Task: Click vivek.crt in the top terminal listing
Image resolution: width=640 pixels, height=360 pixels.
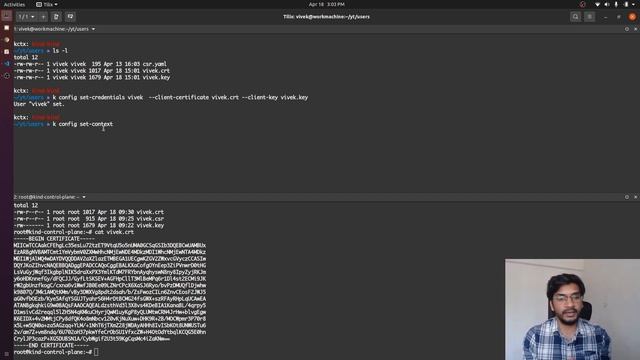Action: click(x=156, y=71)
